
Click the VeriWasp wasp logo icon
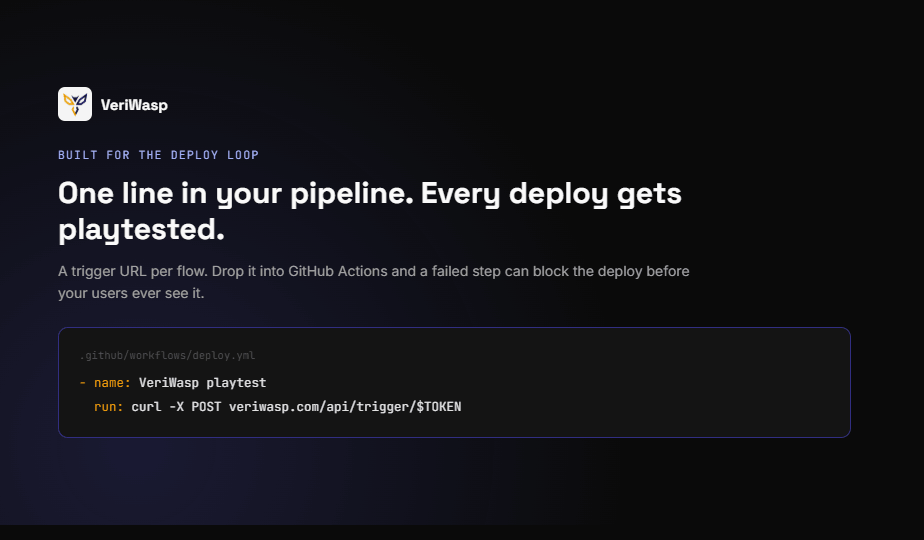(75, 104)
